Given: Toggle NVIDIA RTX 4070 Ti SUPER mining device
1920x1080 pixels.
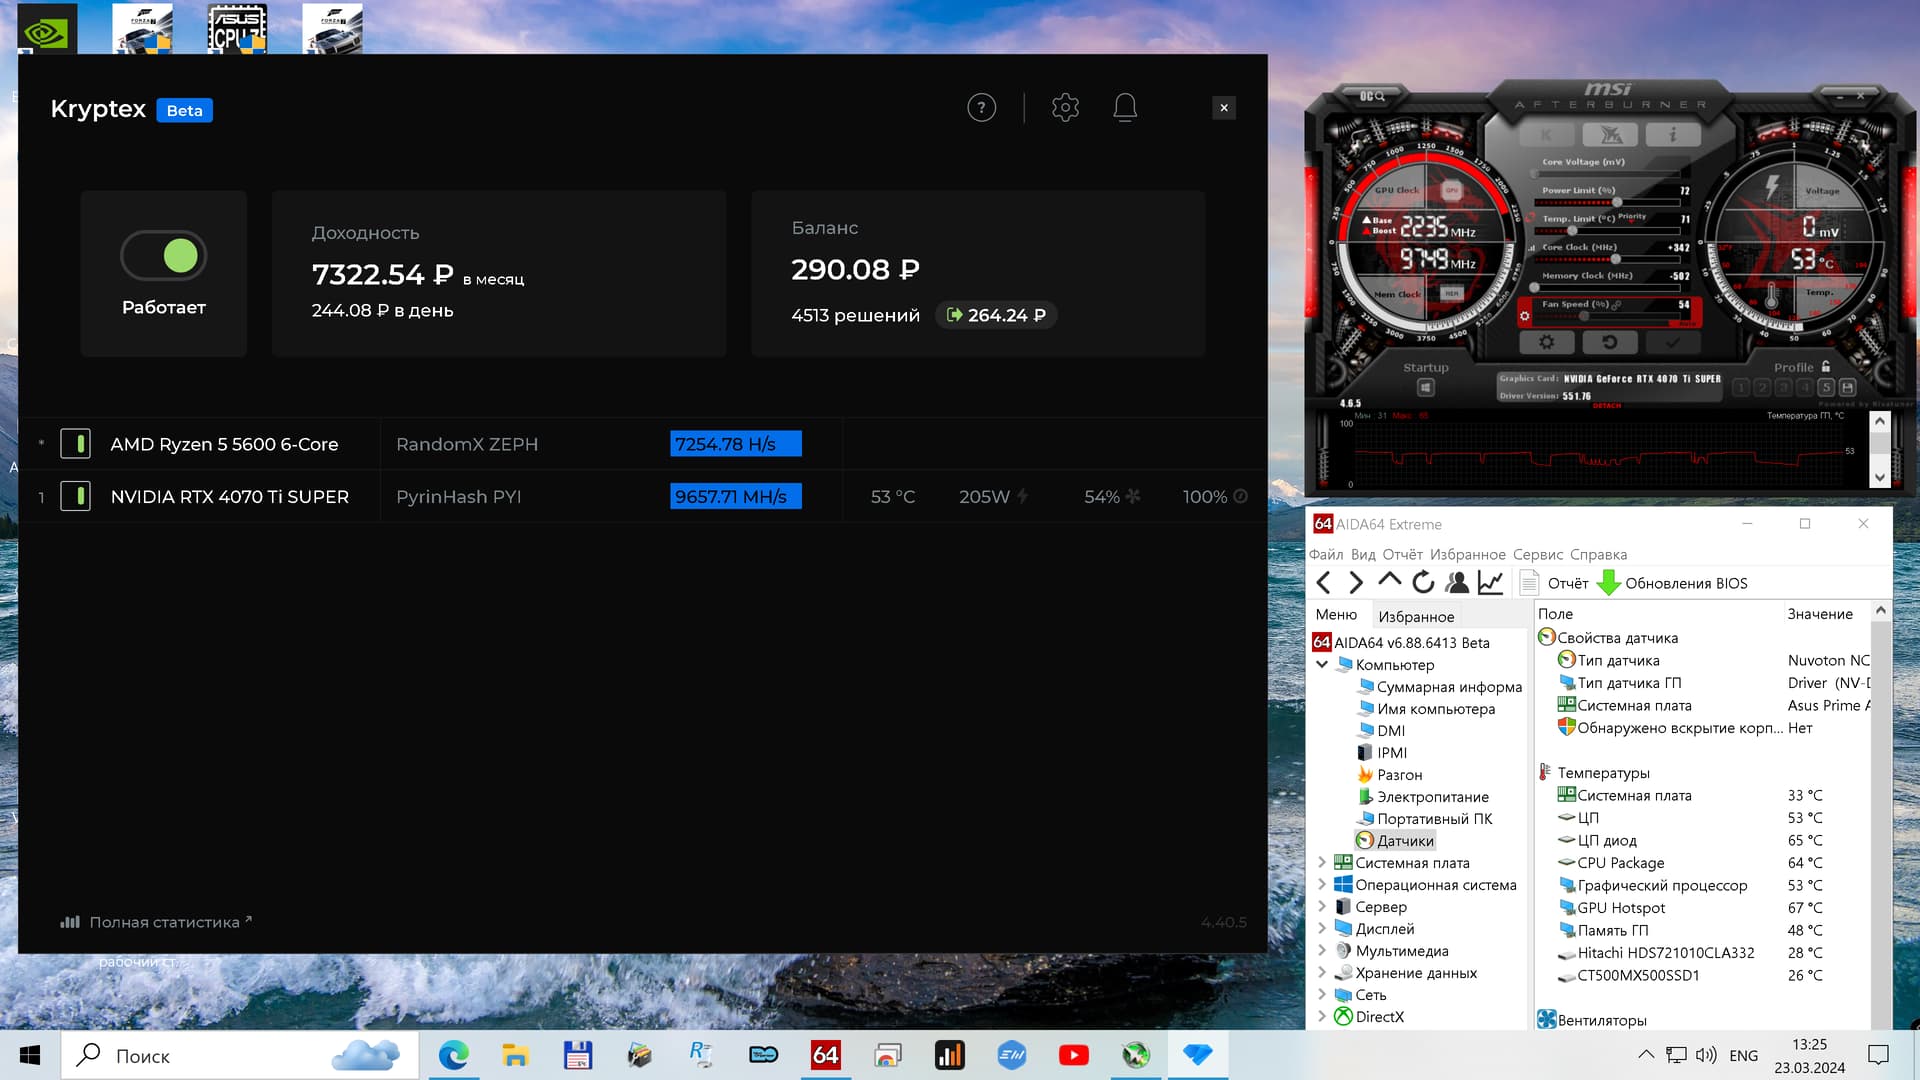Looking at the screenshot, I should [x=76, y=497].
